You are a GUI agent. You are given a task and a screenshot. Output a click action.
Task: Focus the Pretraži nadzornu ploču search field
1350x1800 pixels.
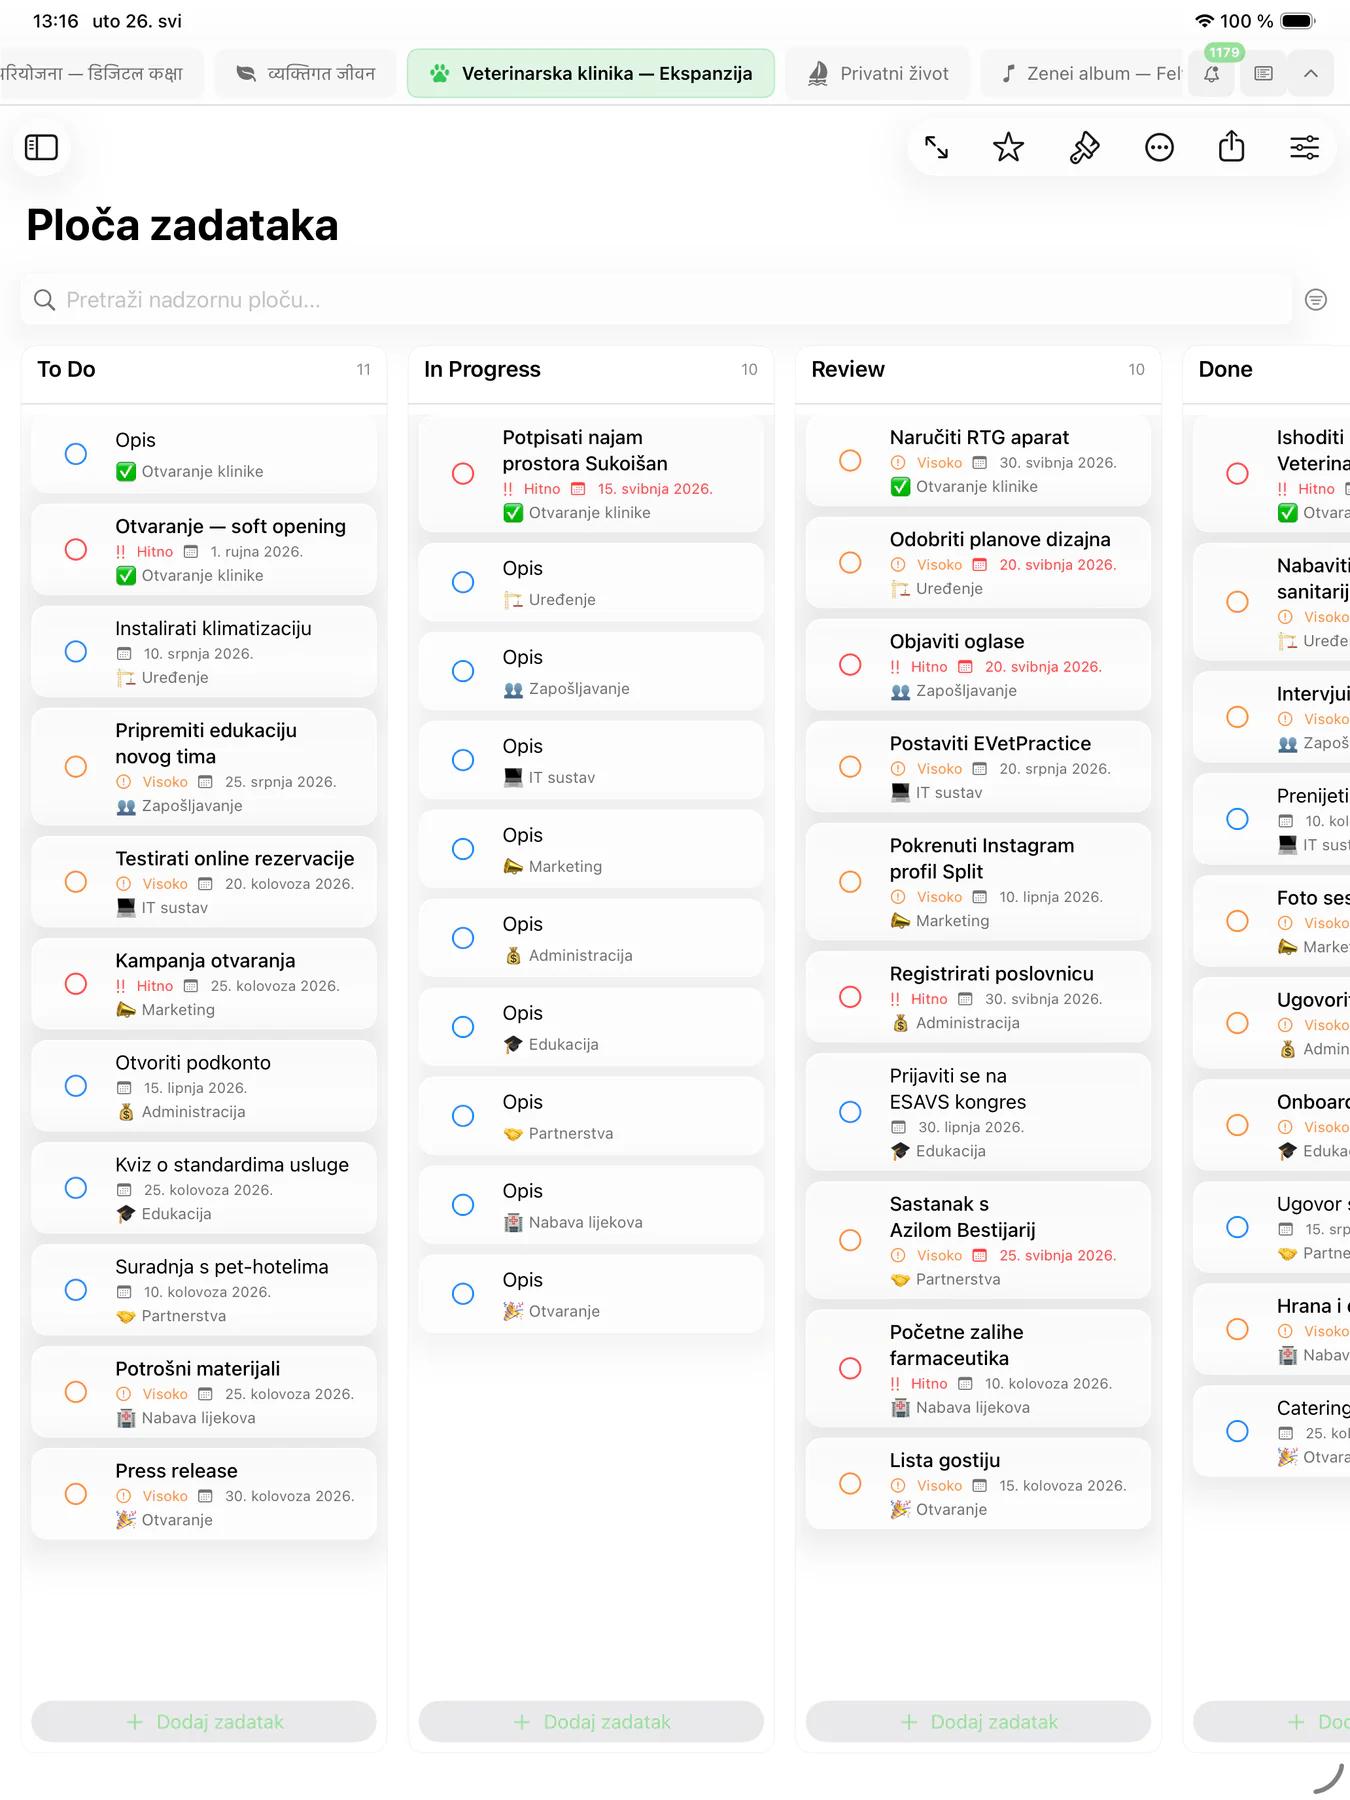tap(656, 300)
